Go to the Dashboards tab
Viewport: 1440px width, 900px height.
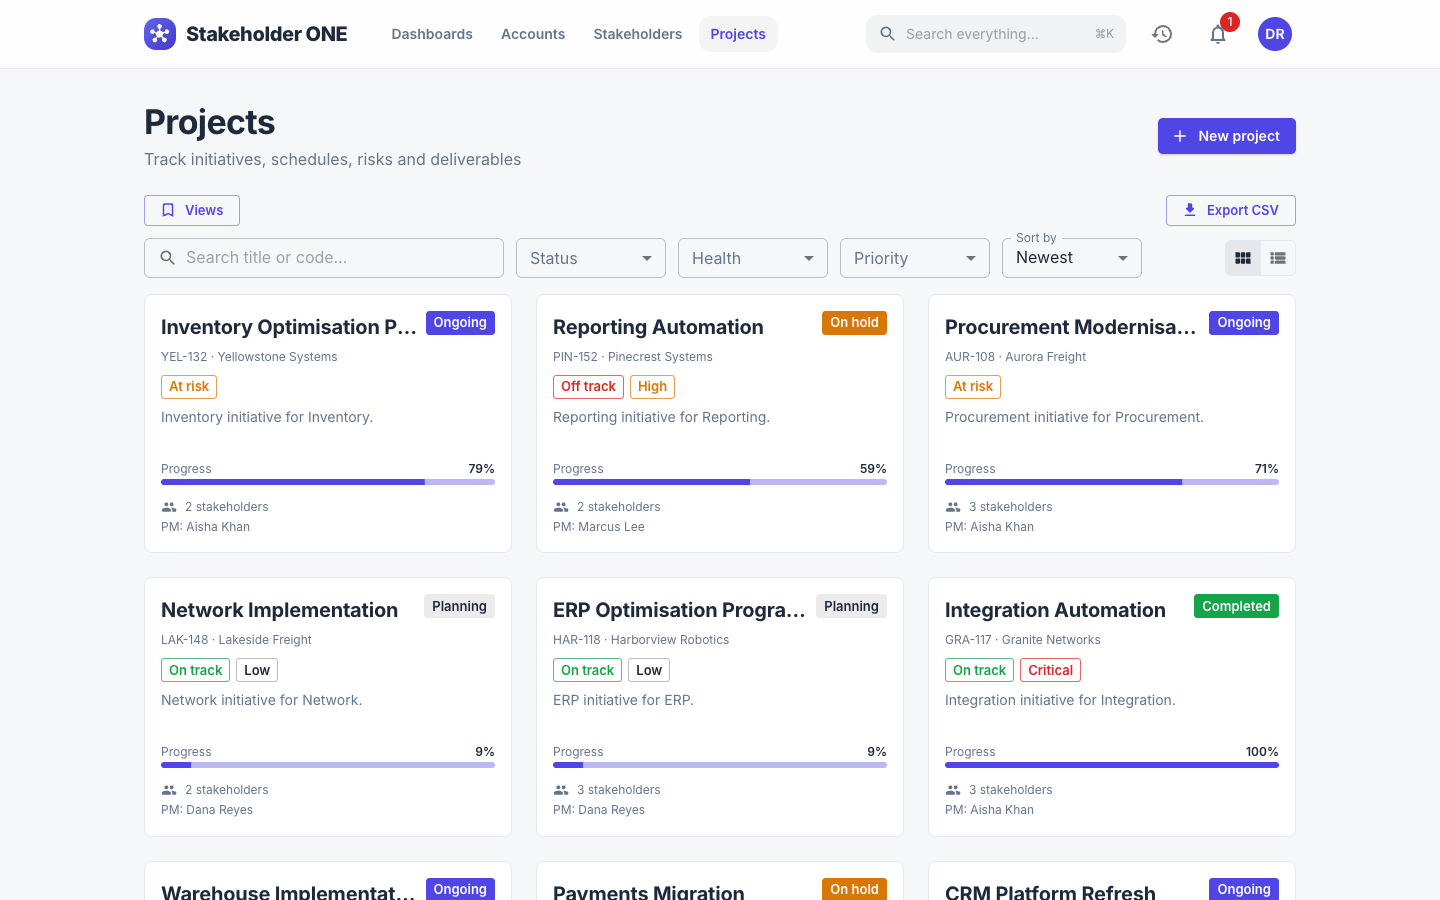click(x=432, y=34)
